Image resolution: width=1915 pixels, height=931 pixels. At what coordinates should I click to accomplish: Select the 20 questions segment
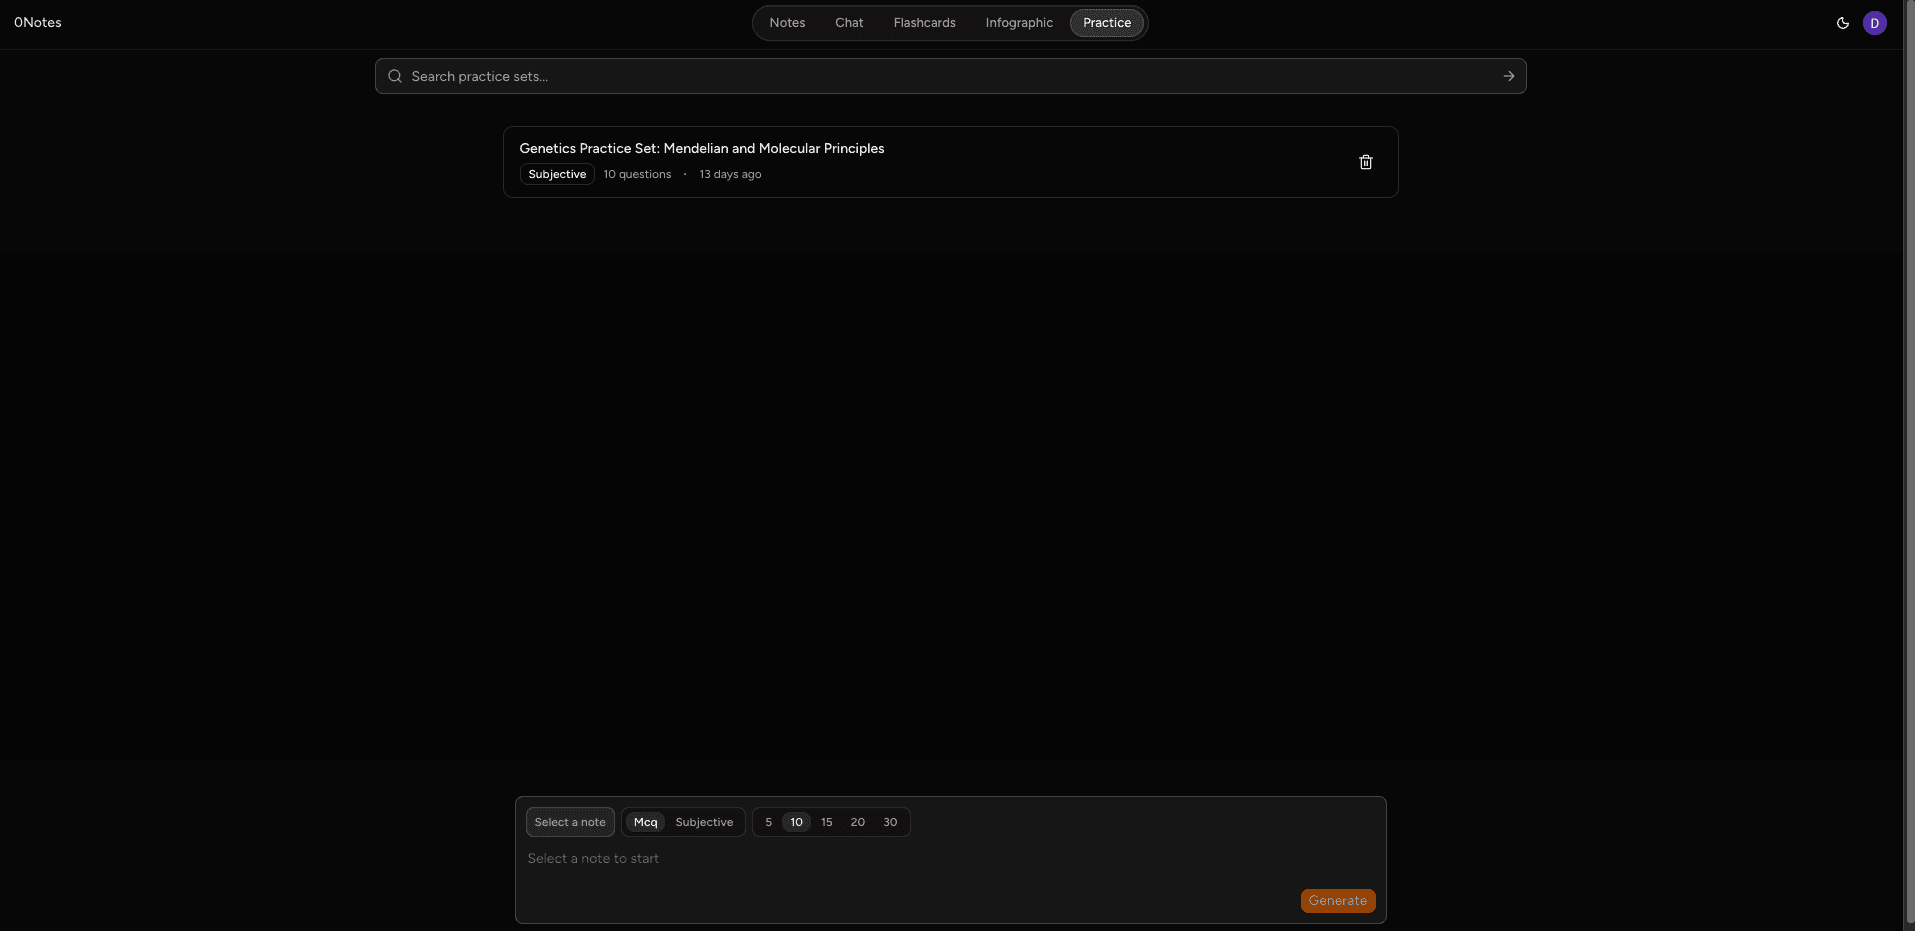point(856,821)
